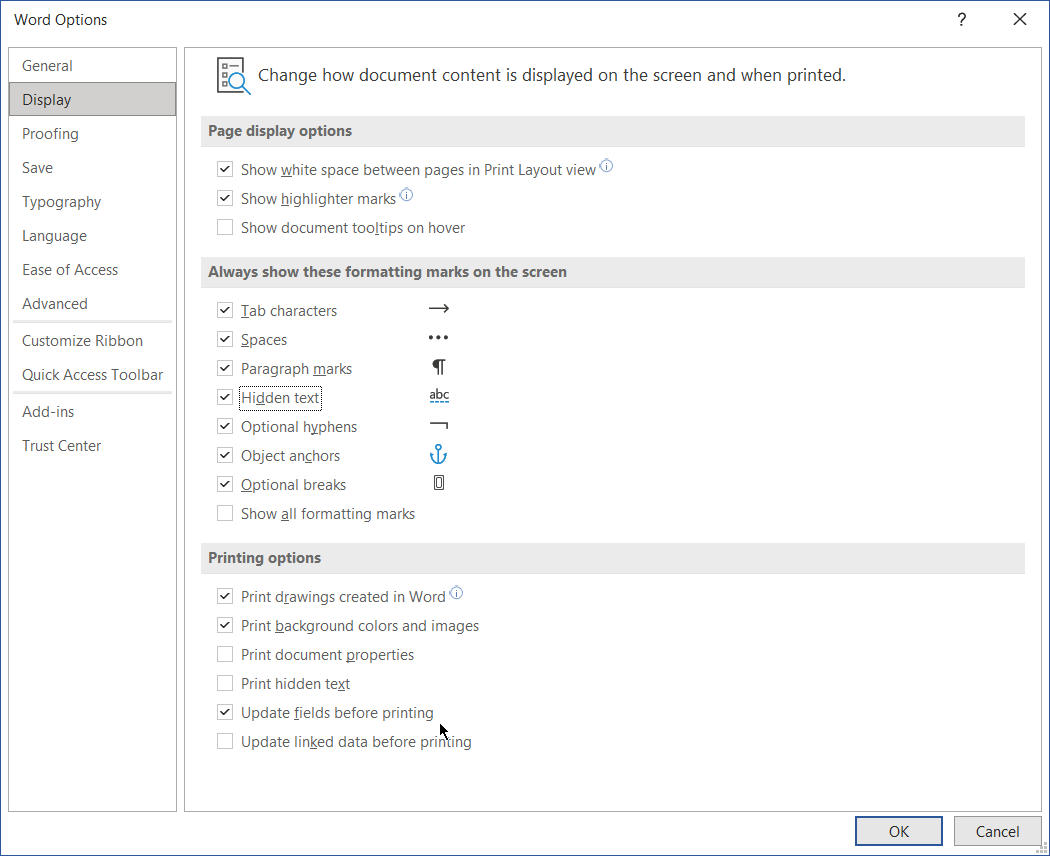Enable Print hidden text option
This screenshot has height=856, width=1050.
[x=225, y=684]
